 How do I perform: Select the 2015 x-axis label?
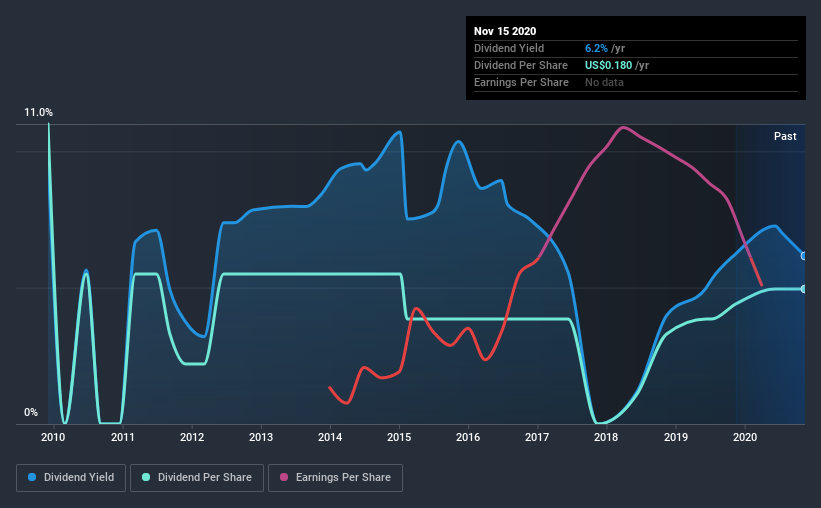point(399,437)
